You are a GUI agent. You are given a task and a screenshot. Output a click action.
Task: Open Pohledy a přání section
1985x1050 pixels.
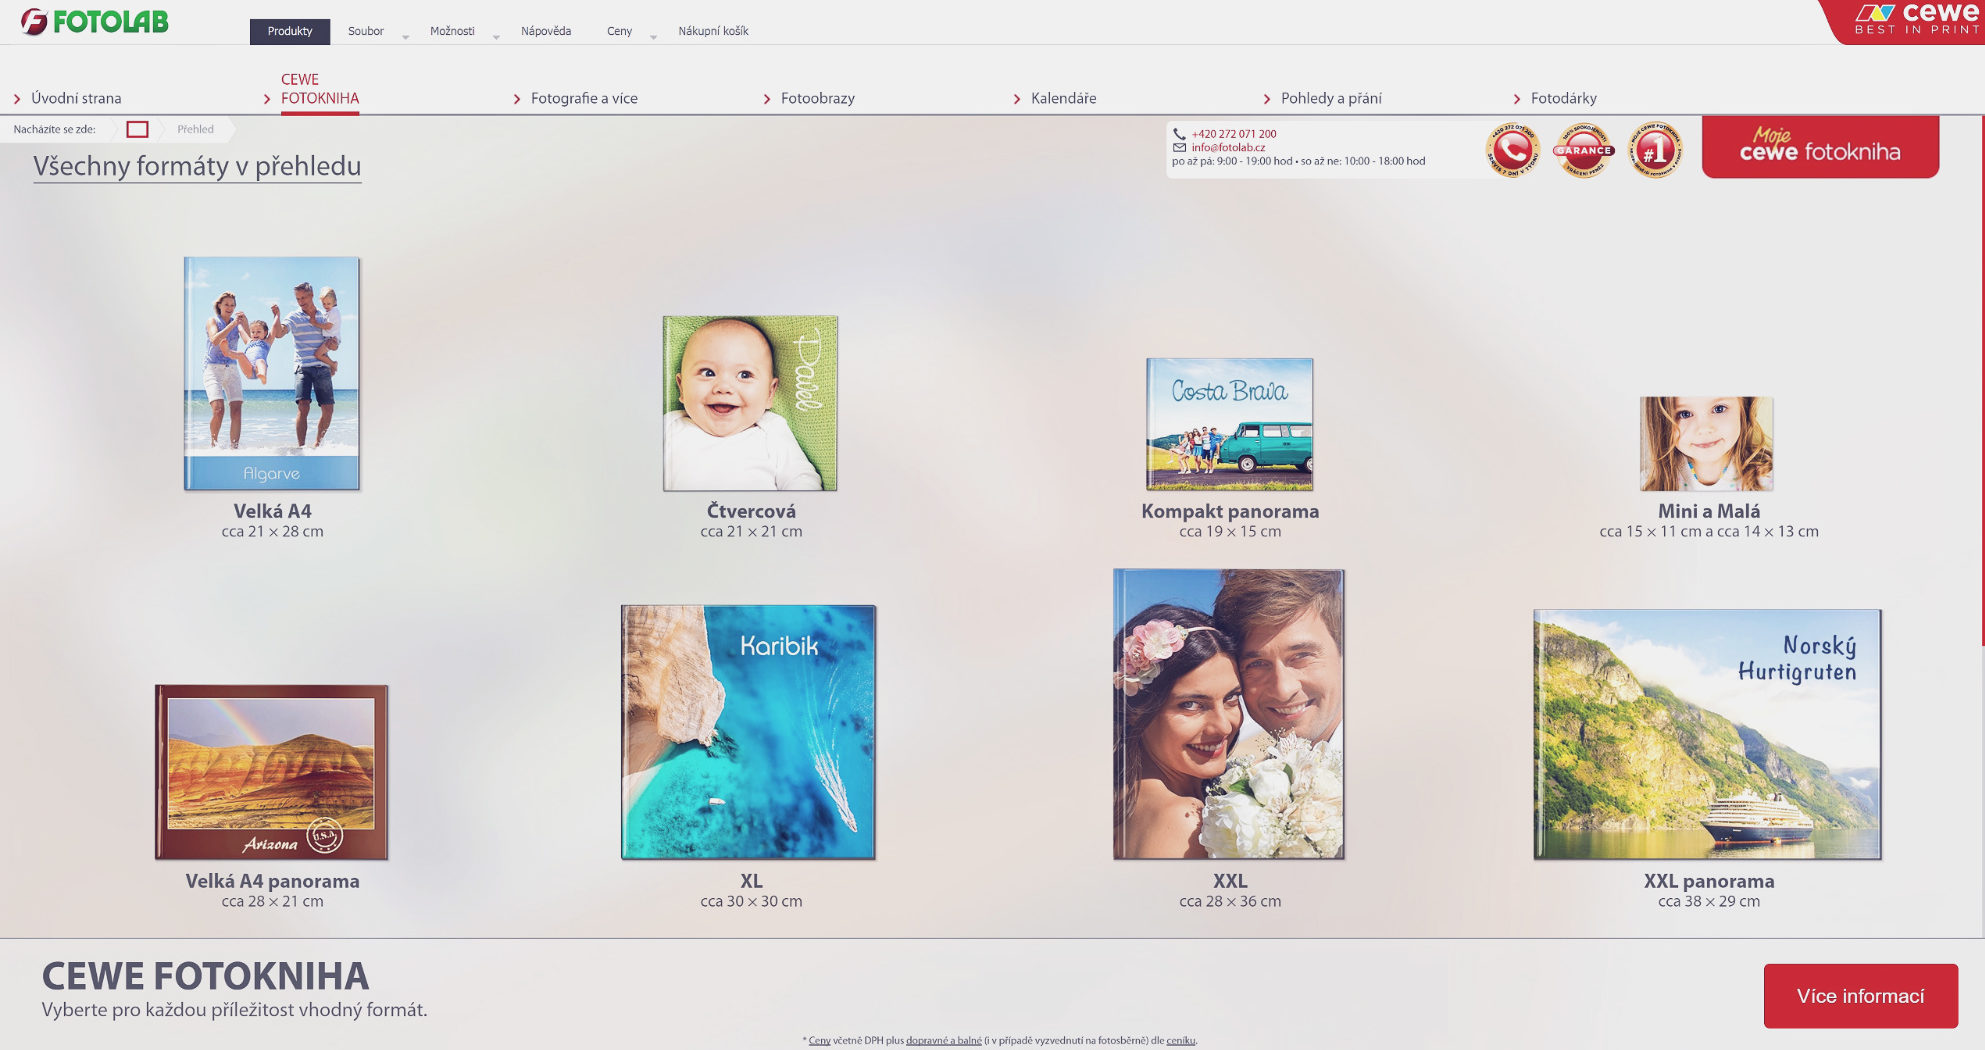pos(1331,98)
